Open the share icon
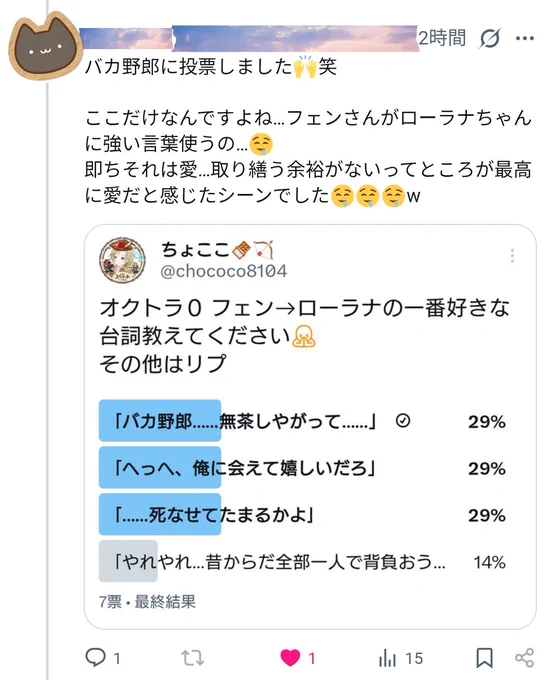The image size is (558, 680). pyautogui.click(x=524, y=658)
